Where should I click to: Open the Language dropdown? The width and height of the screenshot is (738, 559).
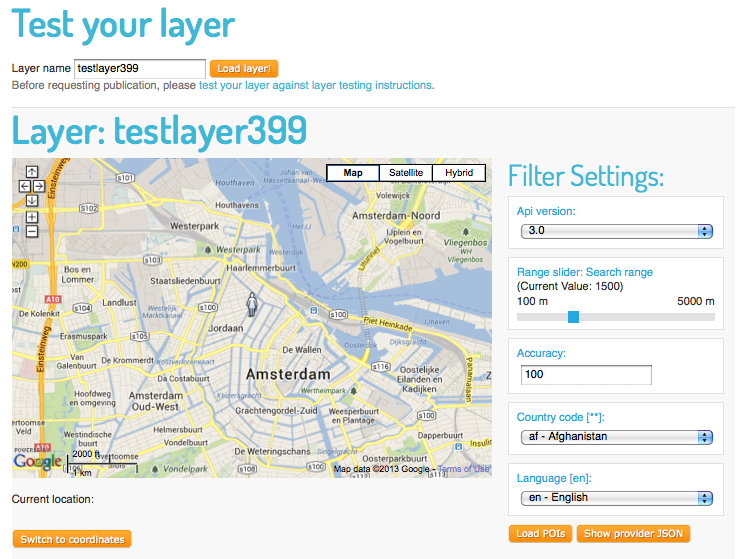tap(617, 498)
